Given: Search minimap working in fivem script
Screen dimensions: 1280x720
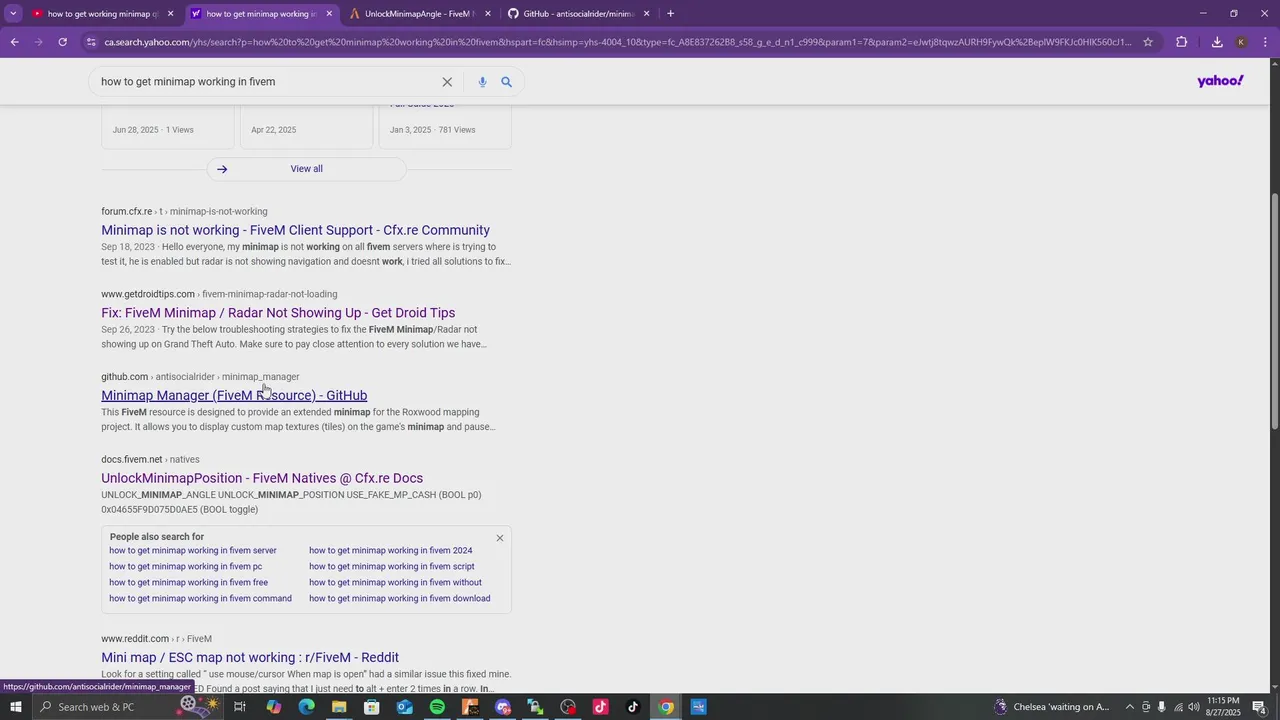Looking at the screenshot, I should [392, 567].
